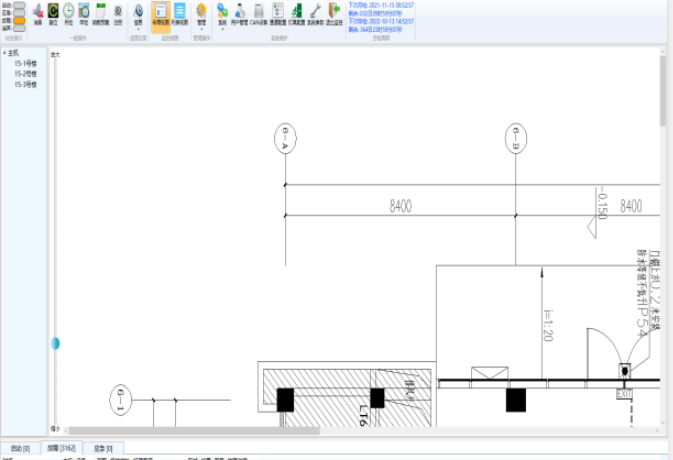Viewport: 673px width, 460px height.
Task: Open the 管理 gear dropdown
Action: (201, 13)
